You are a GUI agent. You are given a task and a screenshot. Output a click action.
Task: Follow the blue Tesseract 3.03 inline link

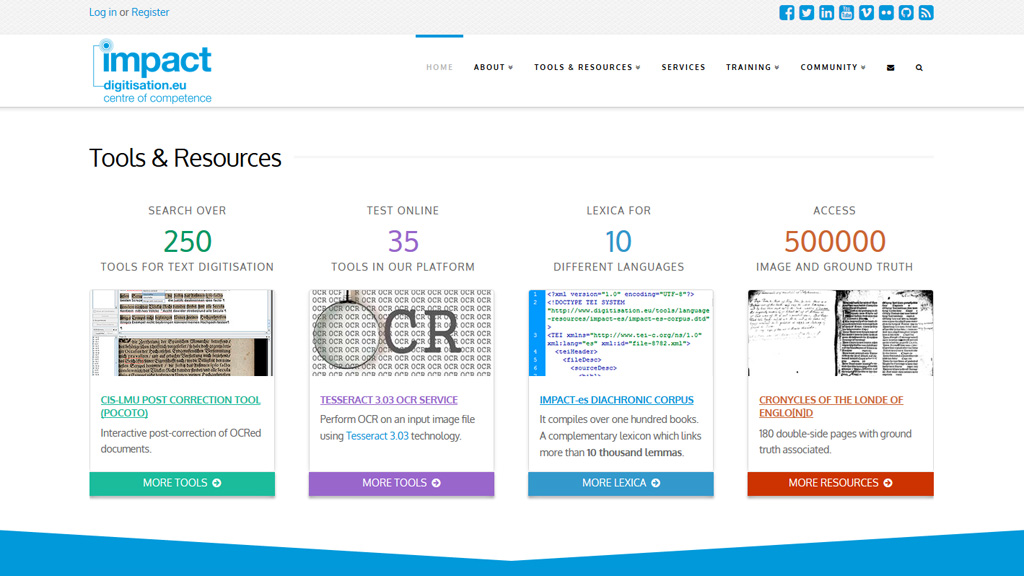(x=377, y=436)
